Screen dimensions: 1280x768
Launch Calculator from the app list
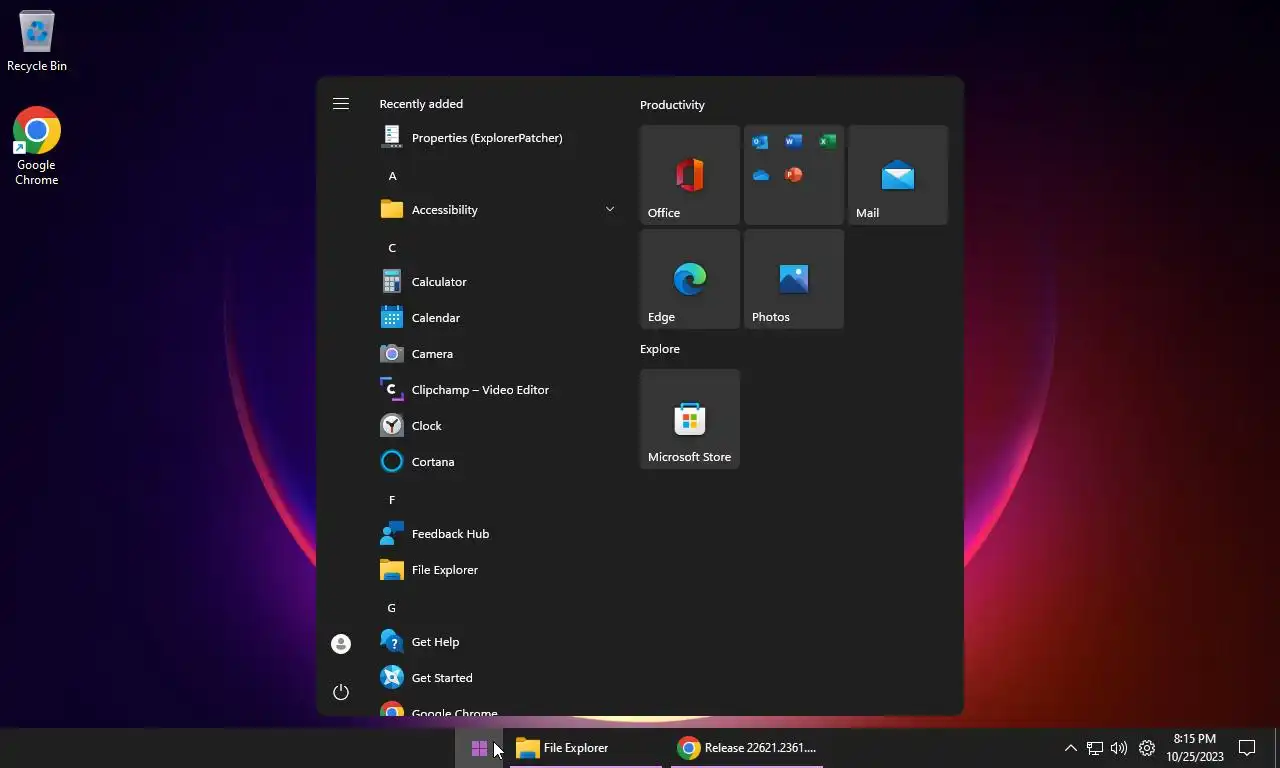[x=498, y=282]
